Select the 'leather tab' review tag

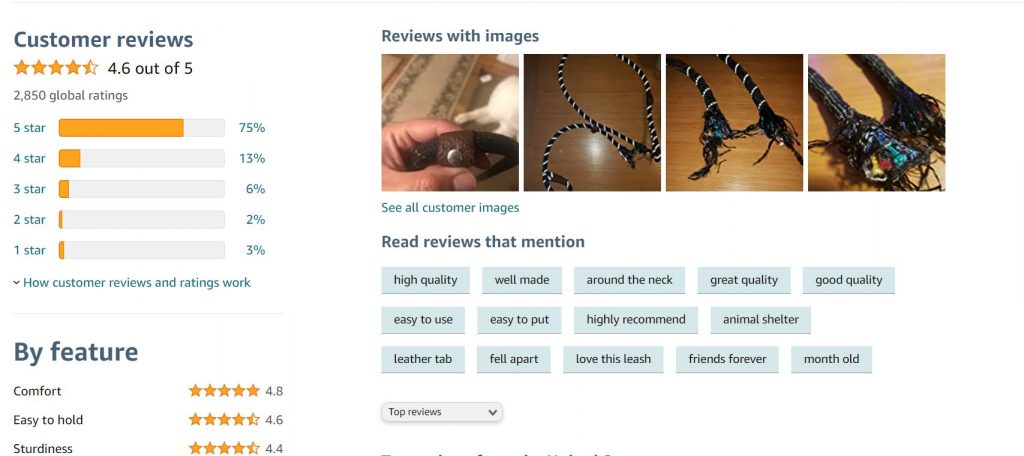[x=423, y=359]
